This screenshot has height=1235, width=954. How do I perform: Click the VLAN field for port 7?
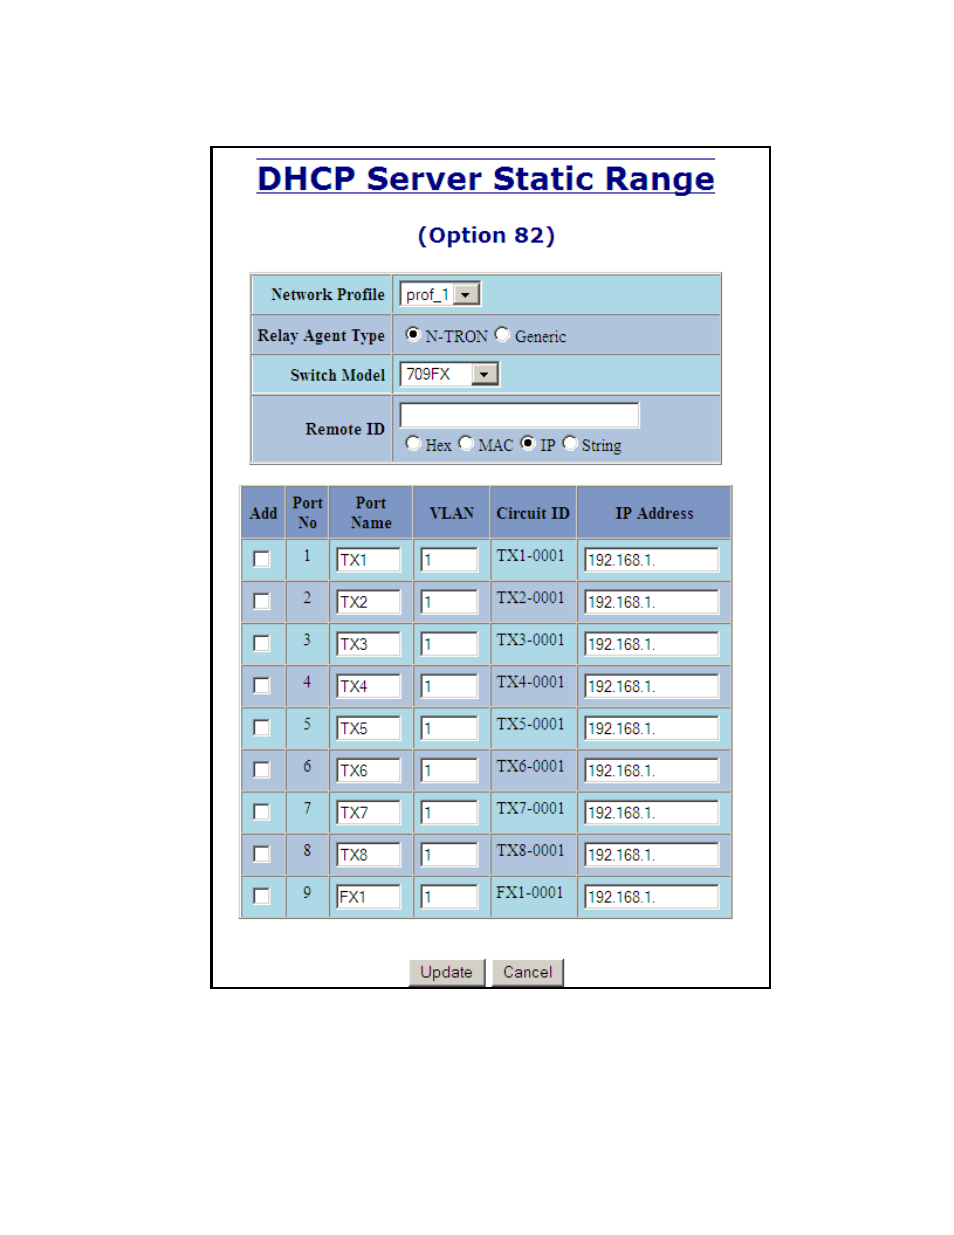449,812
